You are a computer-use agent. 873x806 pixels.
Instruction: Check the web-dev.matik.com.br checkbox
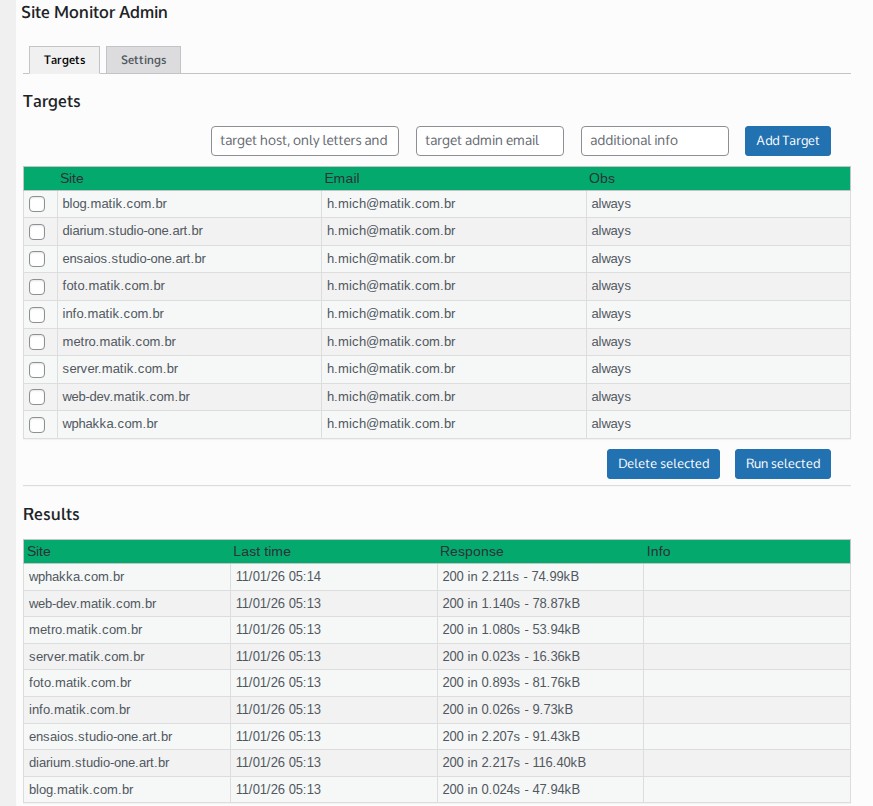coord(37,397)
